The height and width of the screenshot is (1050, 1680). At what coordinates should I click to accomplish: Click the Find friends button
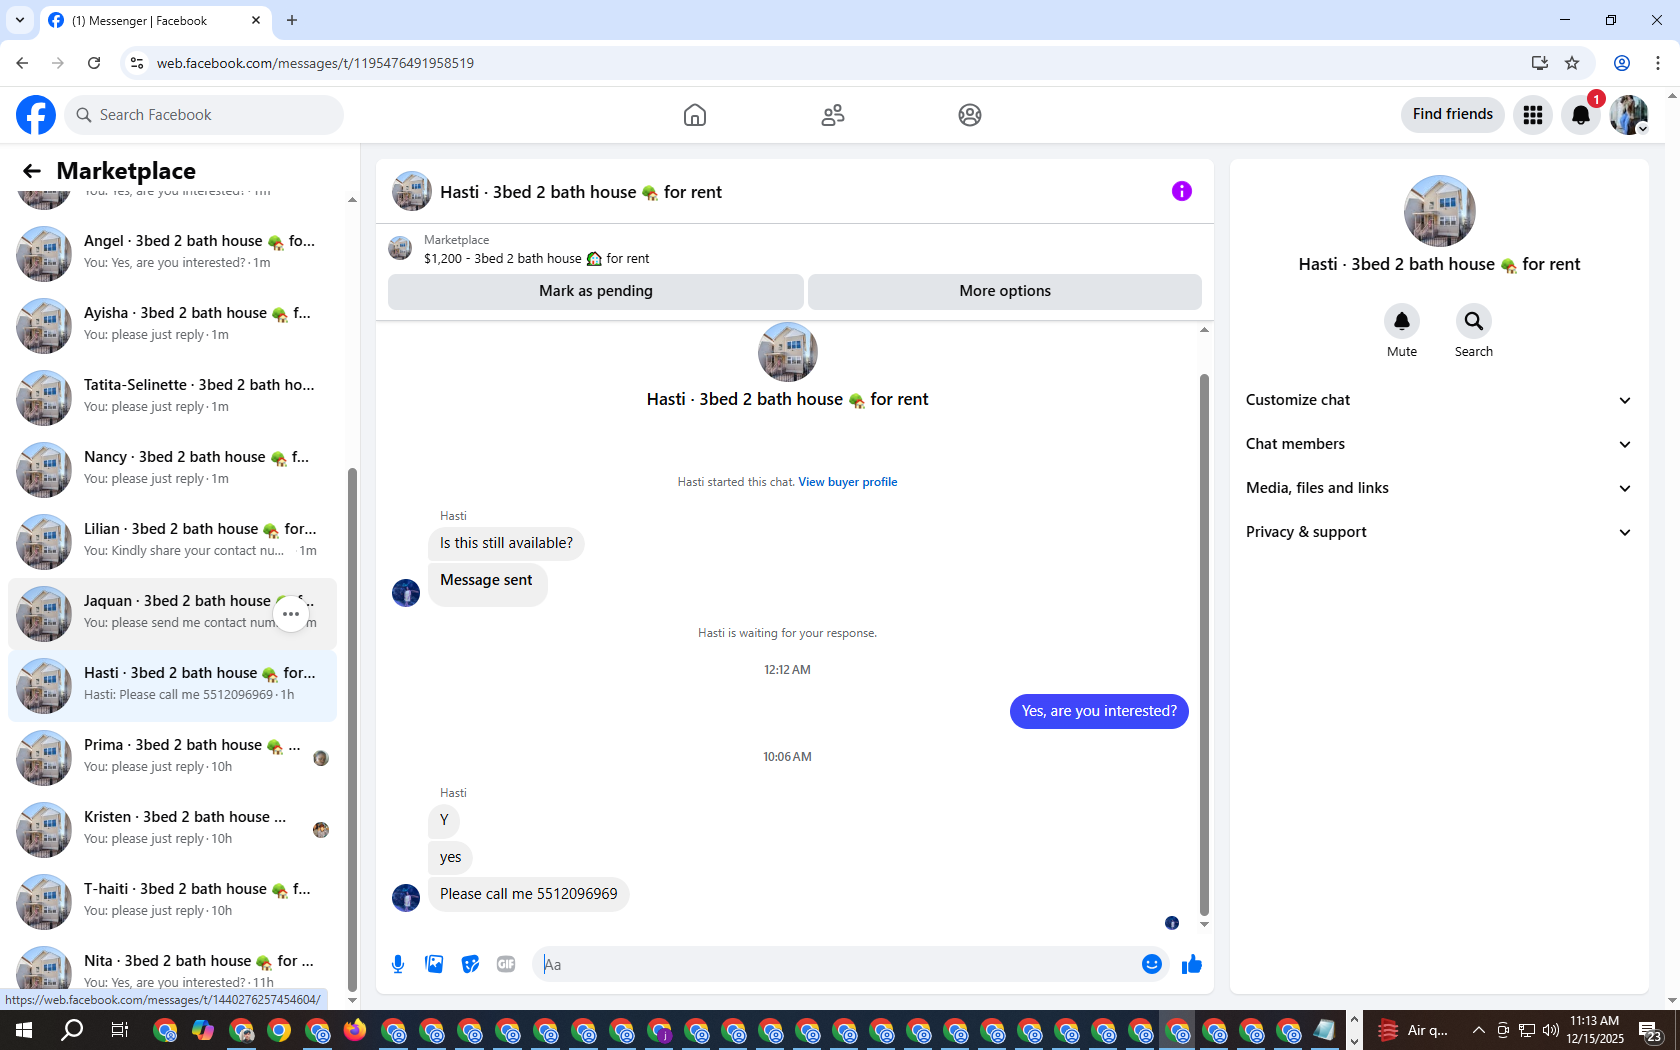click(x=1453, y=115)
